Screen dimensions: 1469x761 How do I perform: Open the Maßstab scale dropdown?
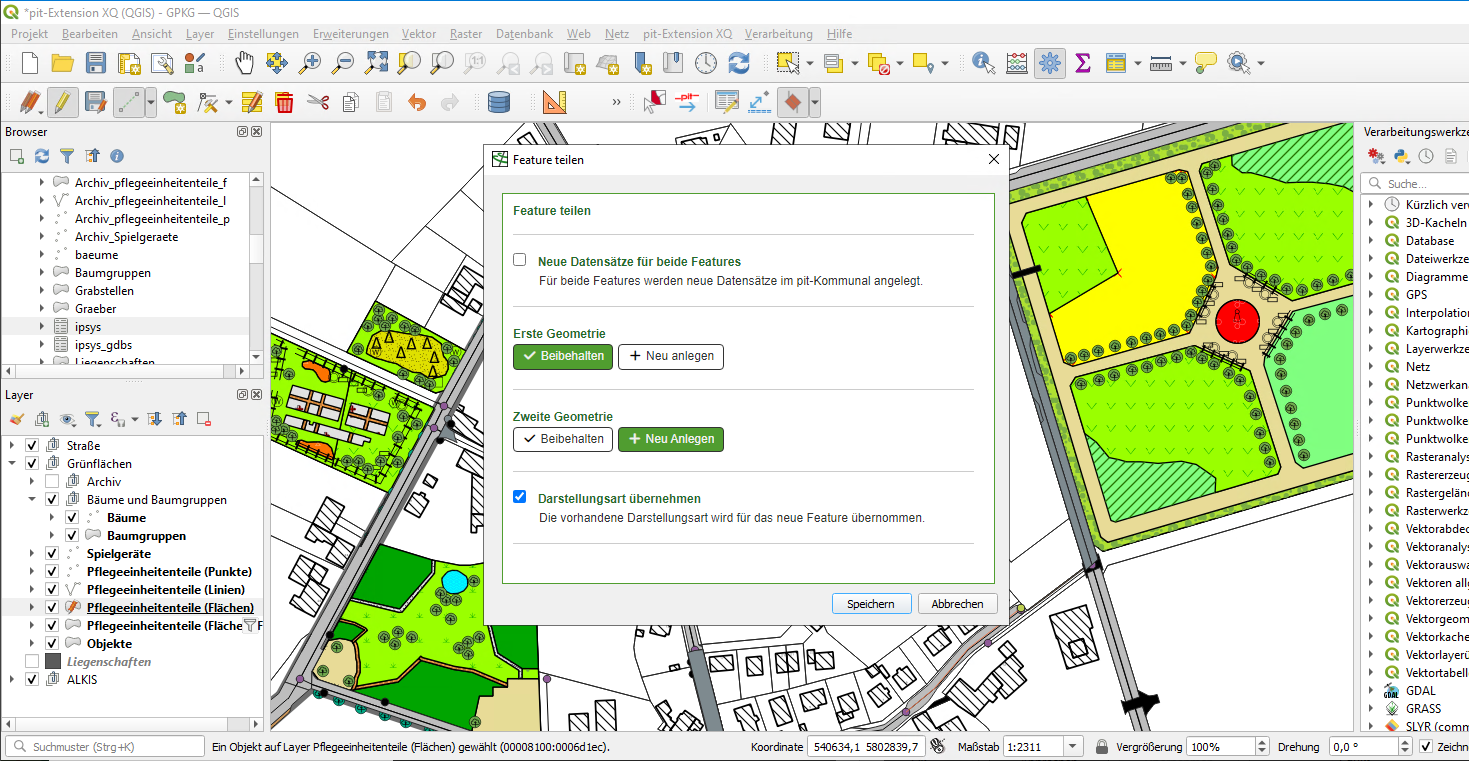tap(1073, 745)
